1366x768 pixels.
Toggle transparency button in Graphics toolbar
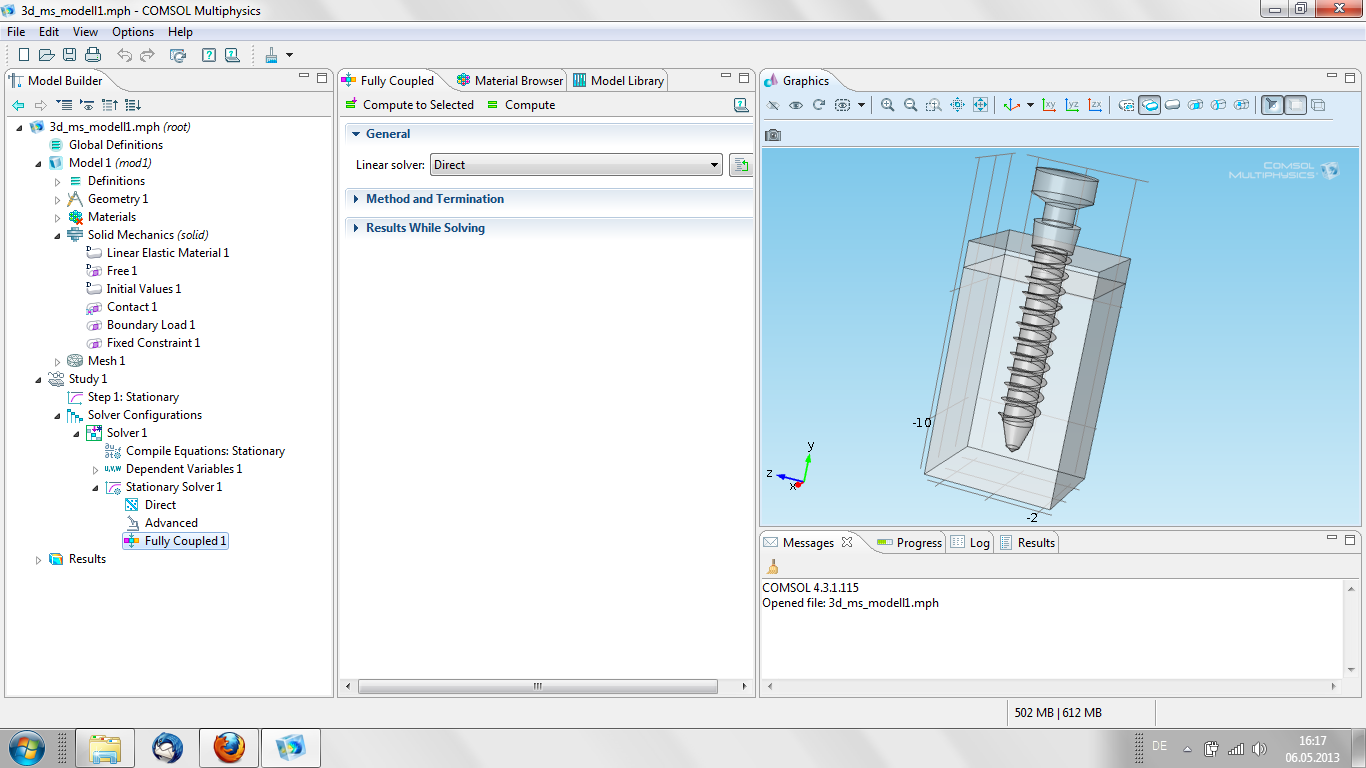(1295, 105)
